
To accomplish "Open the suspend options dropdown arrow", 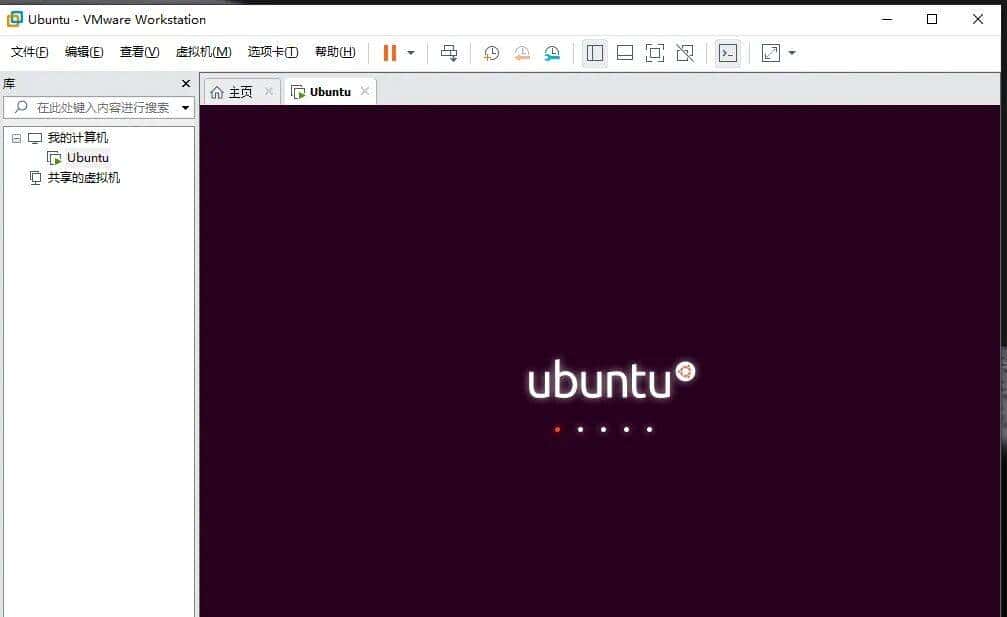I will point(409,52).
